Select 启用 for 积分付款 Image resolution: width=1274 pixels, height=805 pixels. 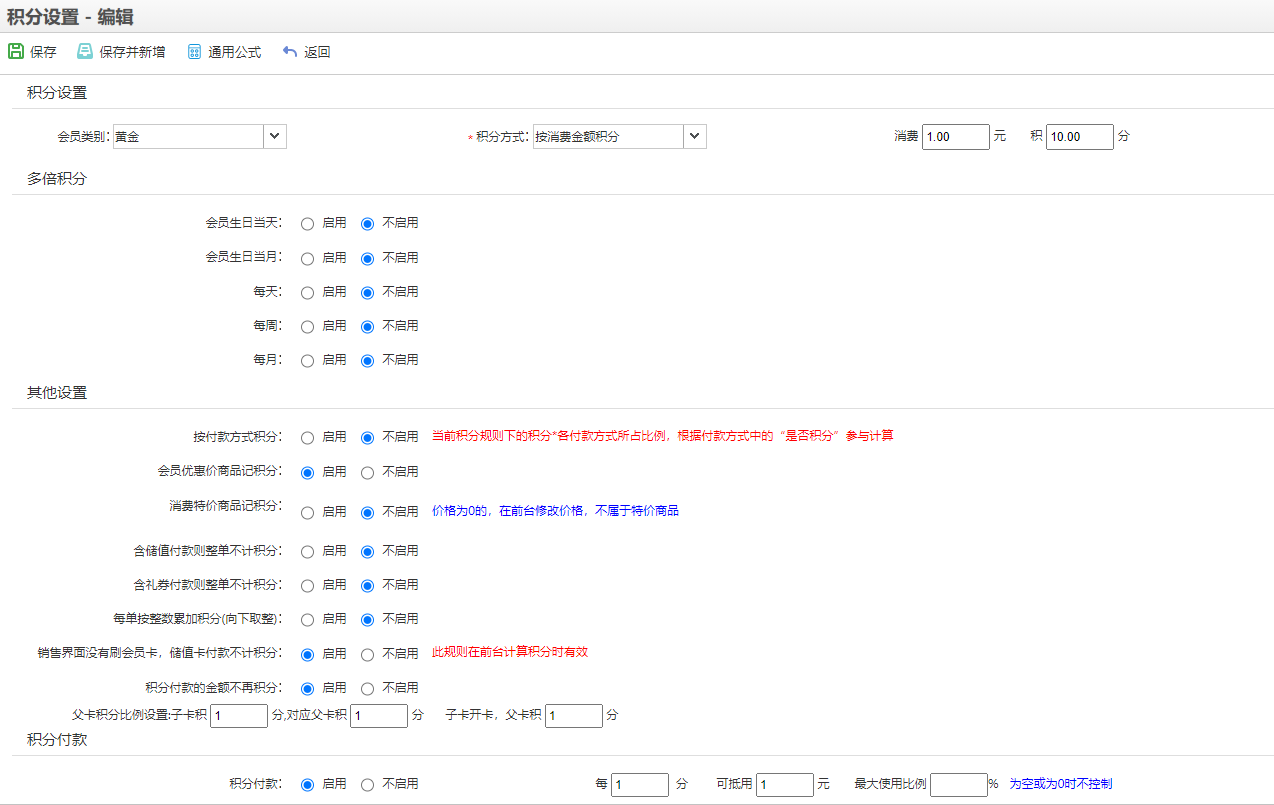[x=308, y=785]
